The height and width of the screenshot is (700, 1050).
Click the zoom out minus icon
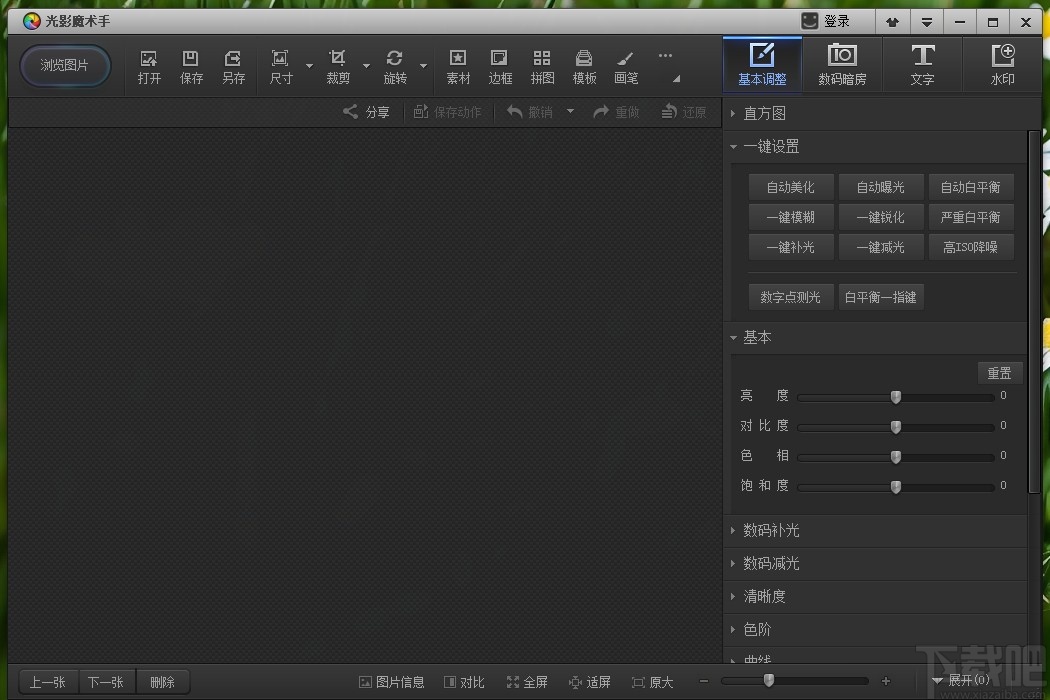[x=704, y=681]
